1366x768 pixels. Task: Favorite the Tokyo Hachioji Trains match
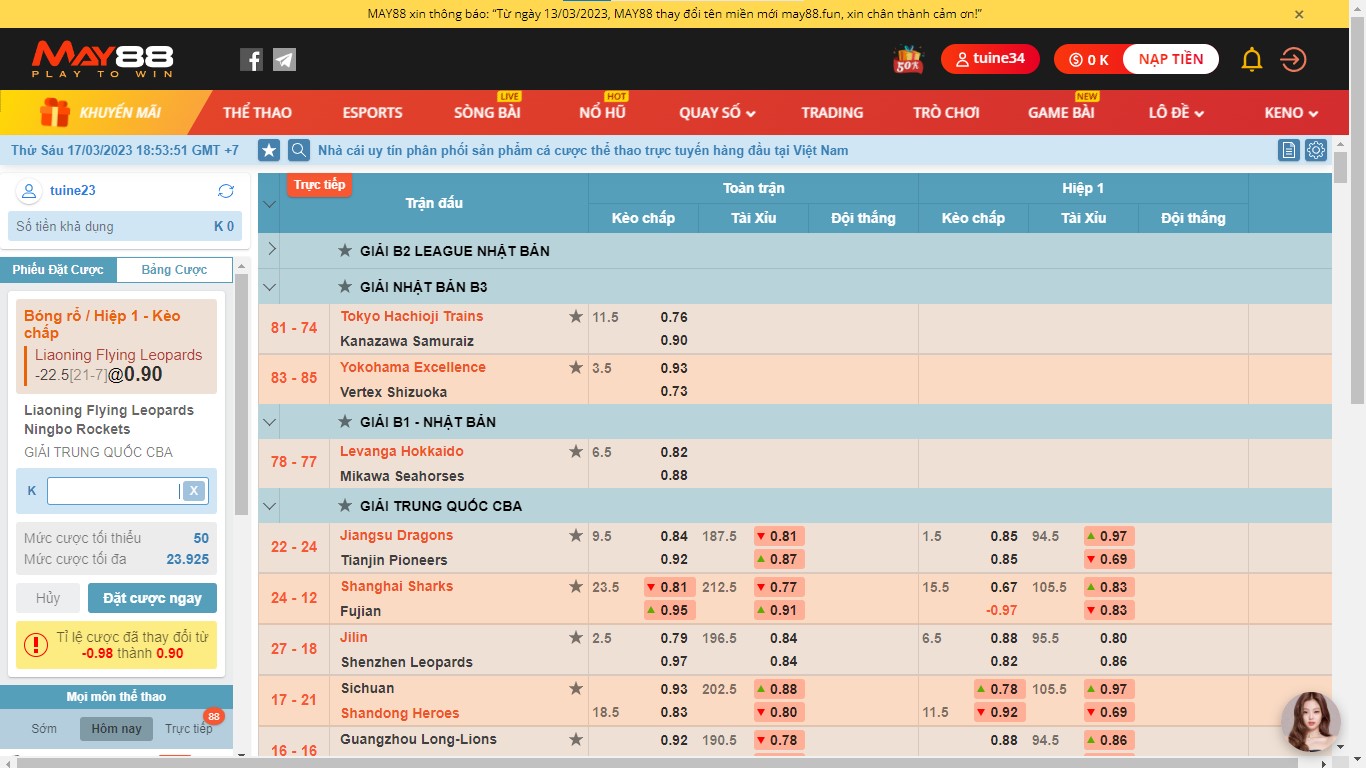click(575, 317)
